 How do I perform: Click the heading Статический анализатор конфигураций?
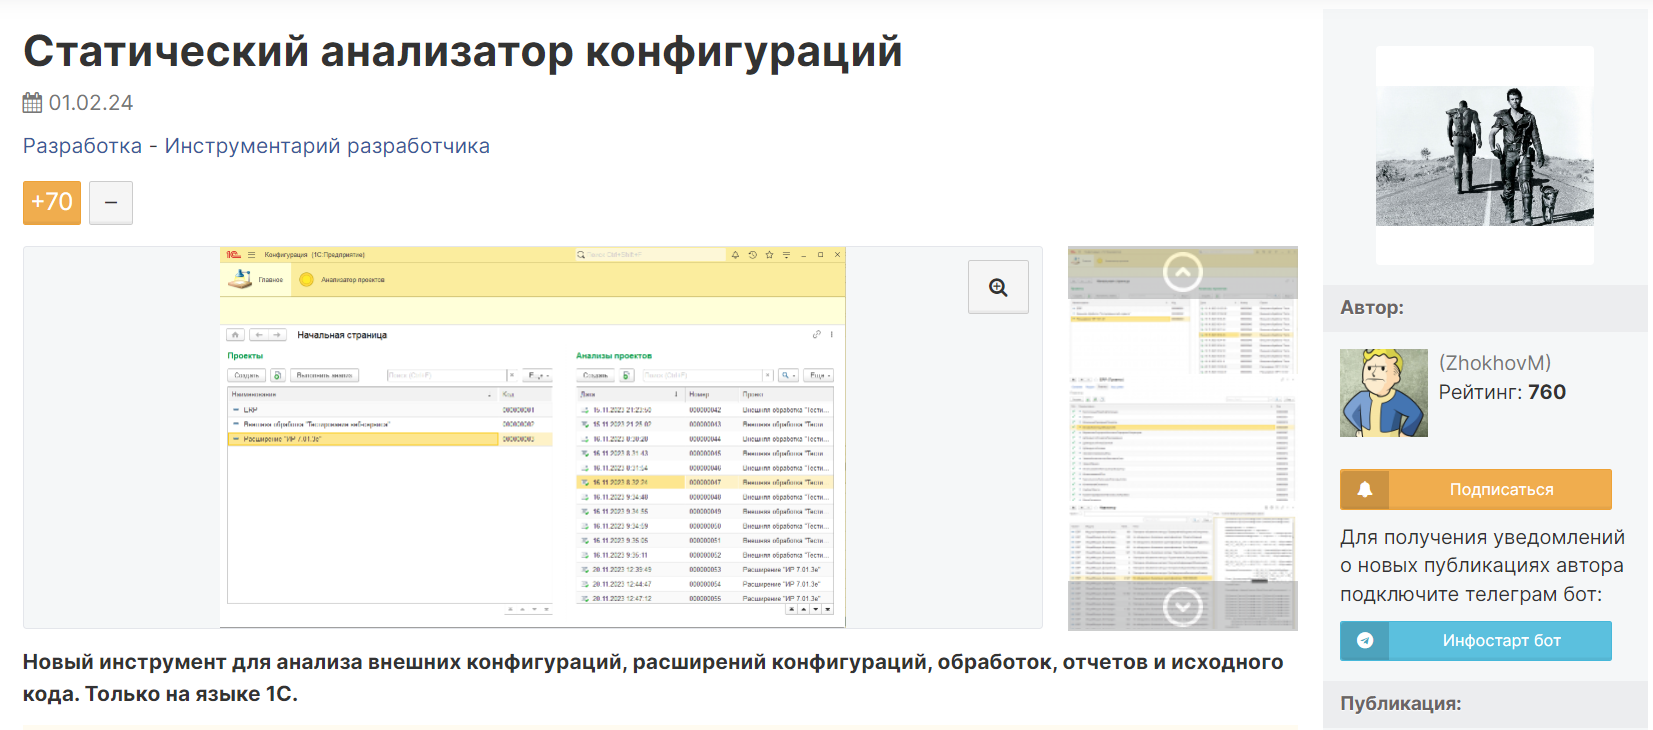tap(463, 51)
